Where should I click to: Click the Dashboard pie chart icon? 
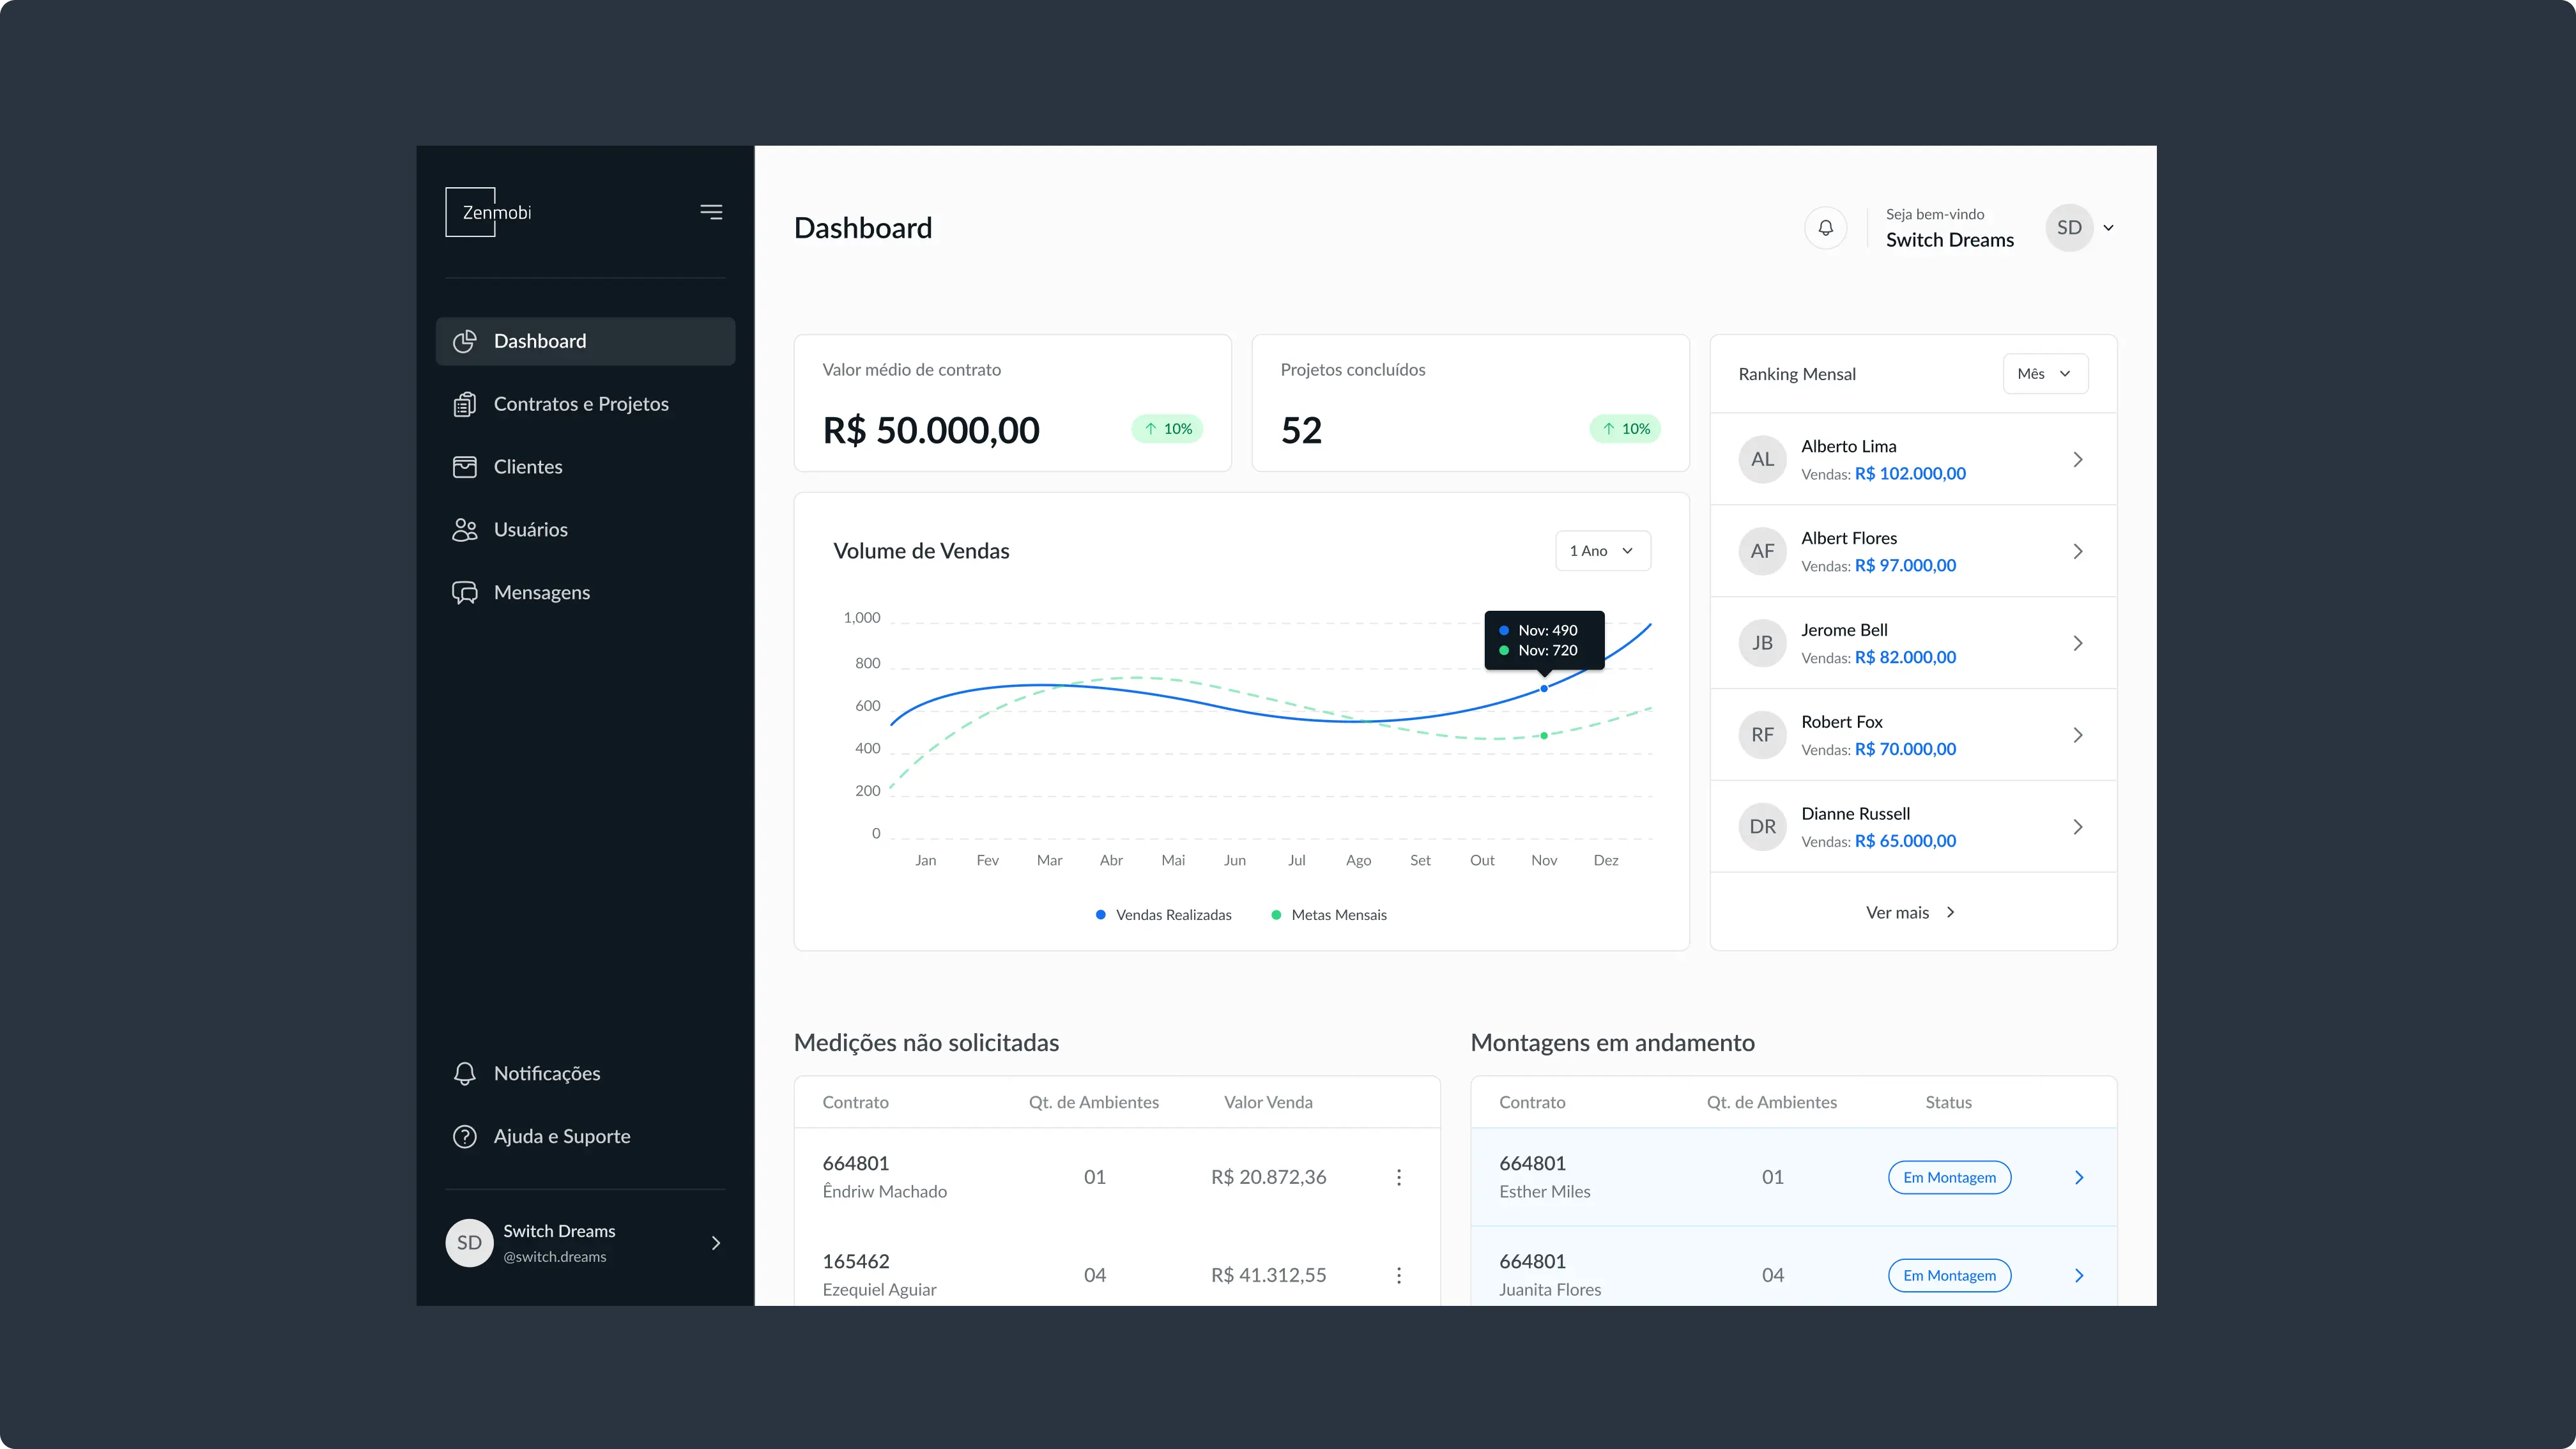coord(464,341)
